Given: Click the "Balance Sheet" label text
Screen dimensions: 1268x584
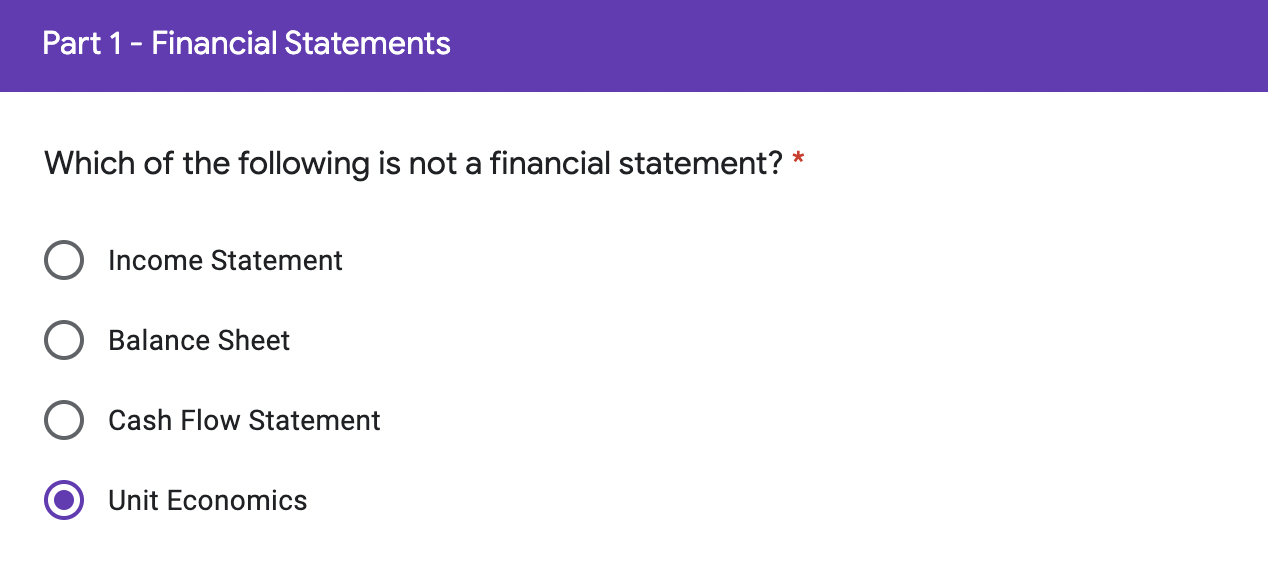Looking at the screenshot, I should click(x=199, y=341).
